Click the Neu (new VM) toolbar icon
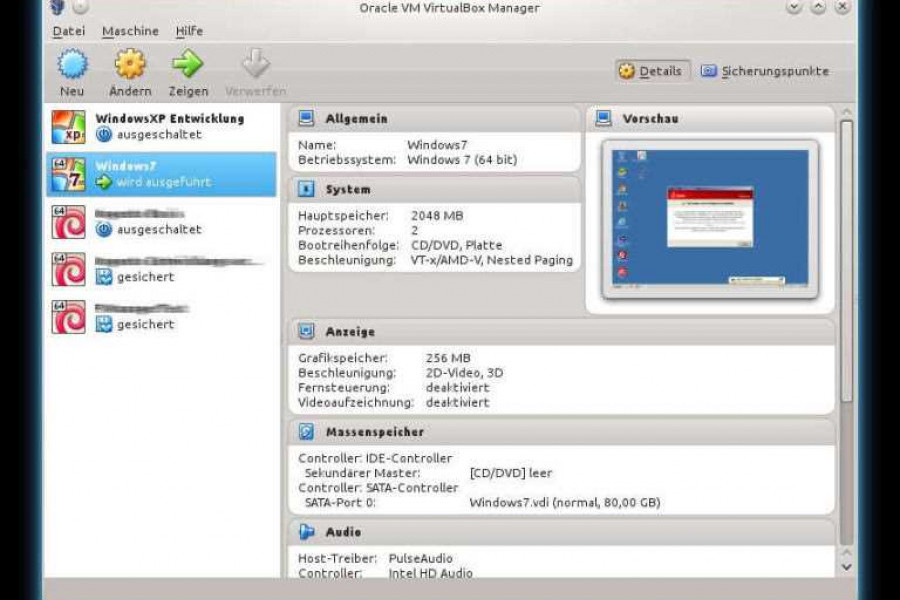 click(72, 64)
